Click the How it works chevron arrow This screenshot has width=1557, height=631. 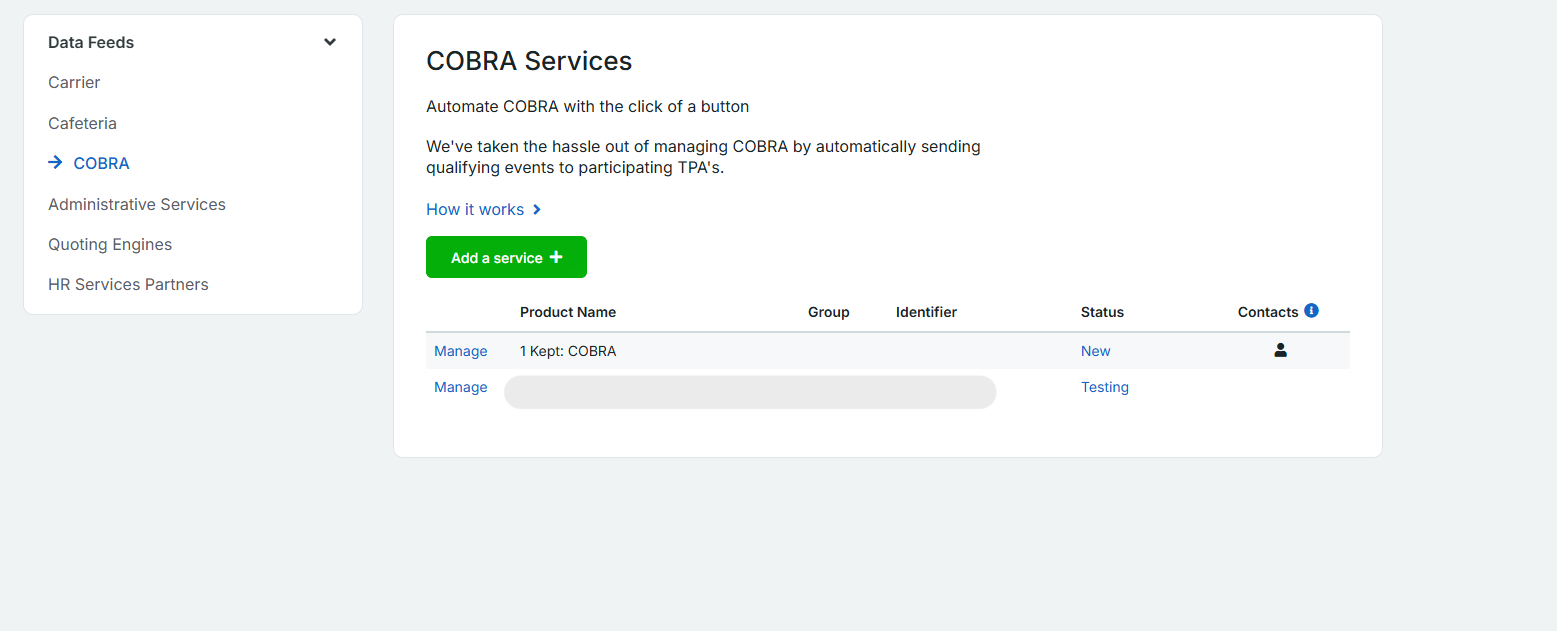coord(537,210)
